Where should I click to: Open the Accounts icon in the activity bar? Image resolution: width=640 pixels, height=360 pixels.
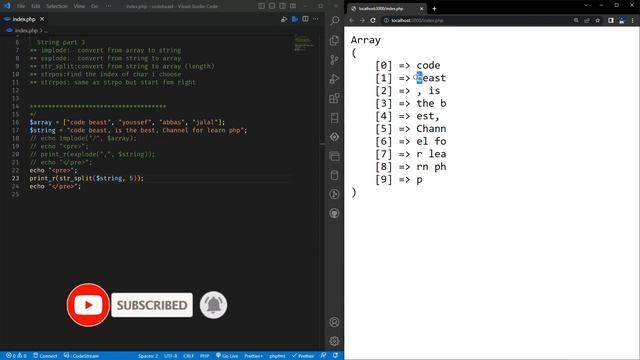(x=334, y=322)
